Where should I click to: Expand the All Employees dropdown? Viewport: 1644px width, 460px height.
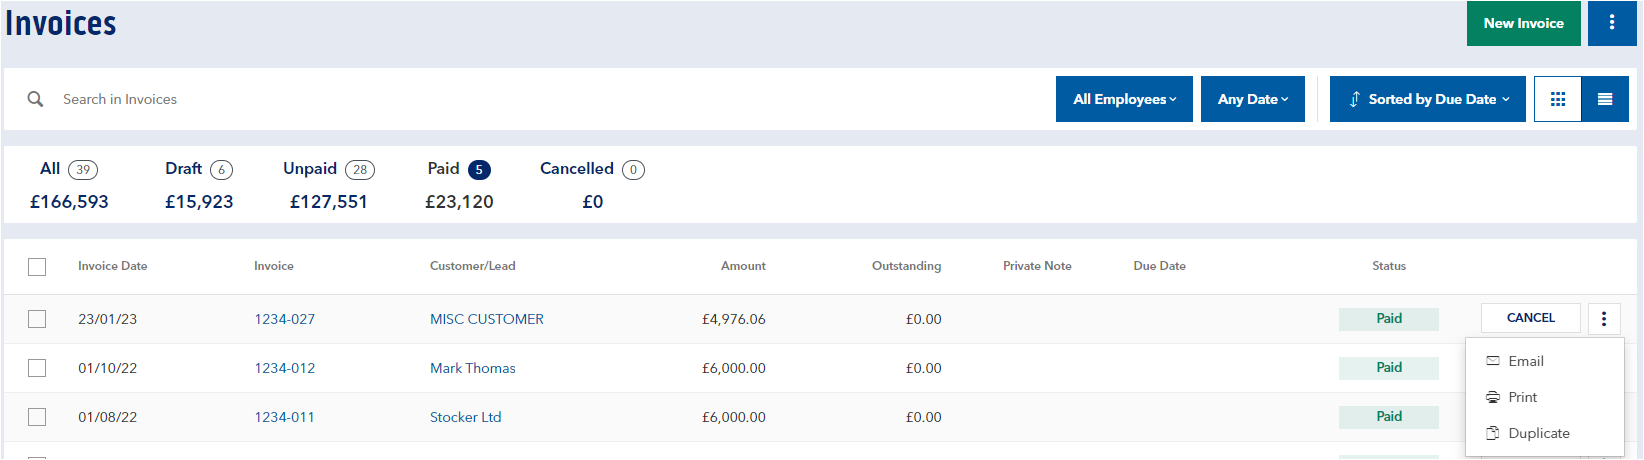pos(1124,99)
